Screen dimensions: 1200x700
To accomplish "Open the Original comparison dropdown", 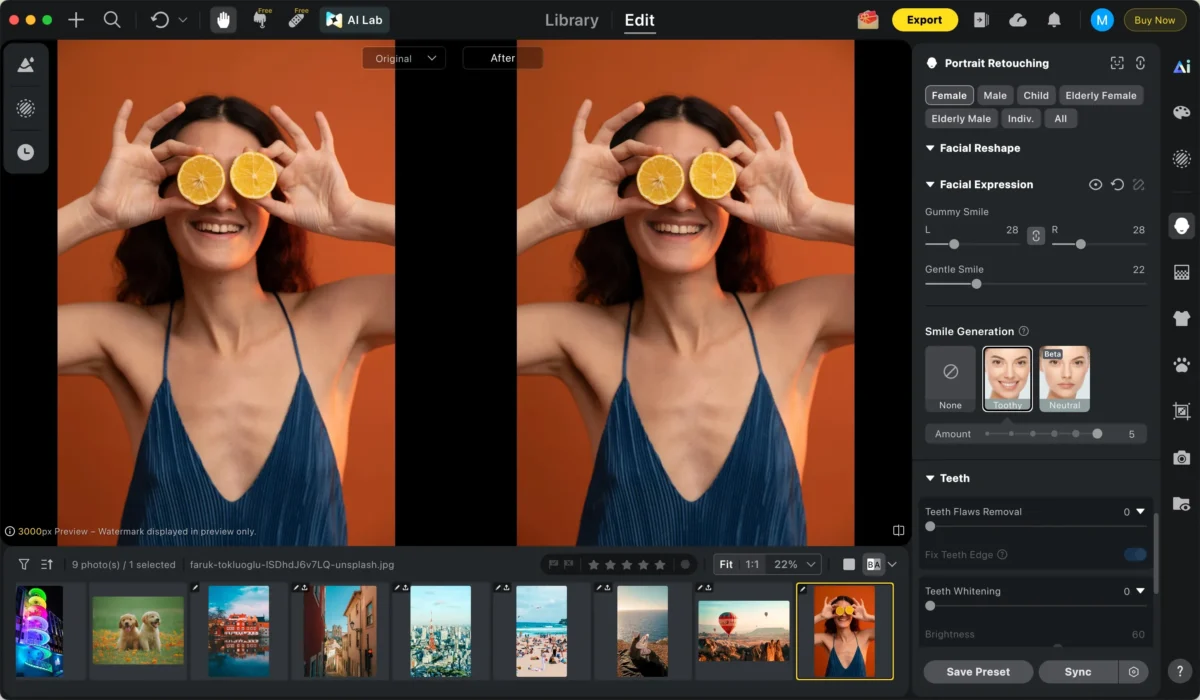I will (403, 57).
